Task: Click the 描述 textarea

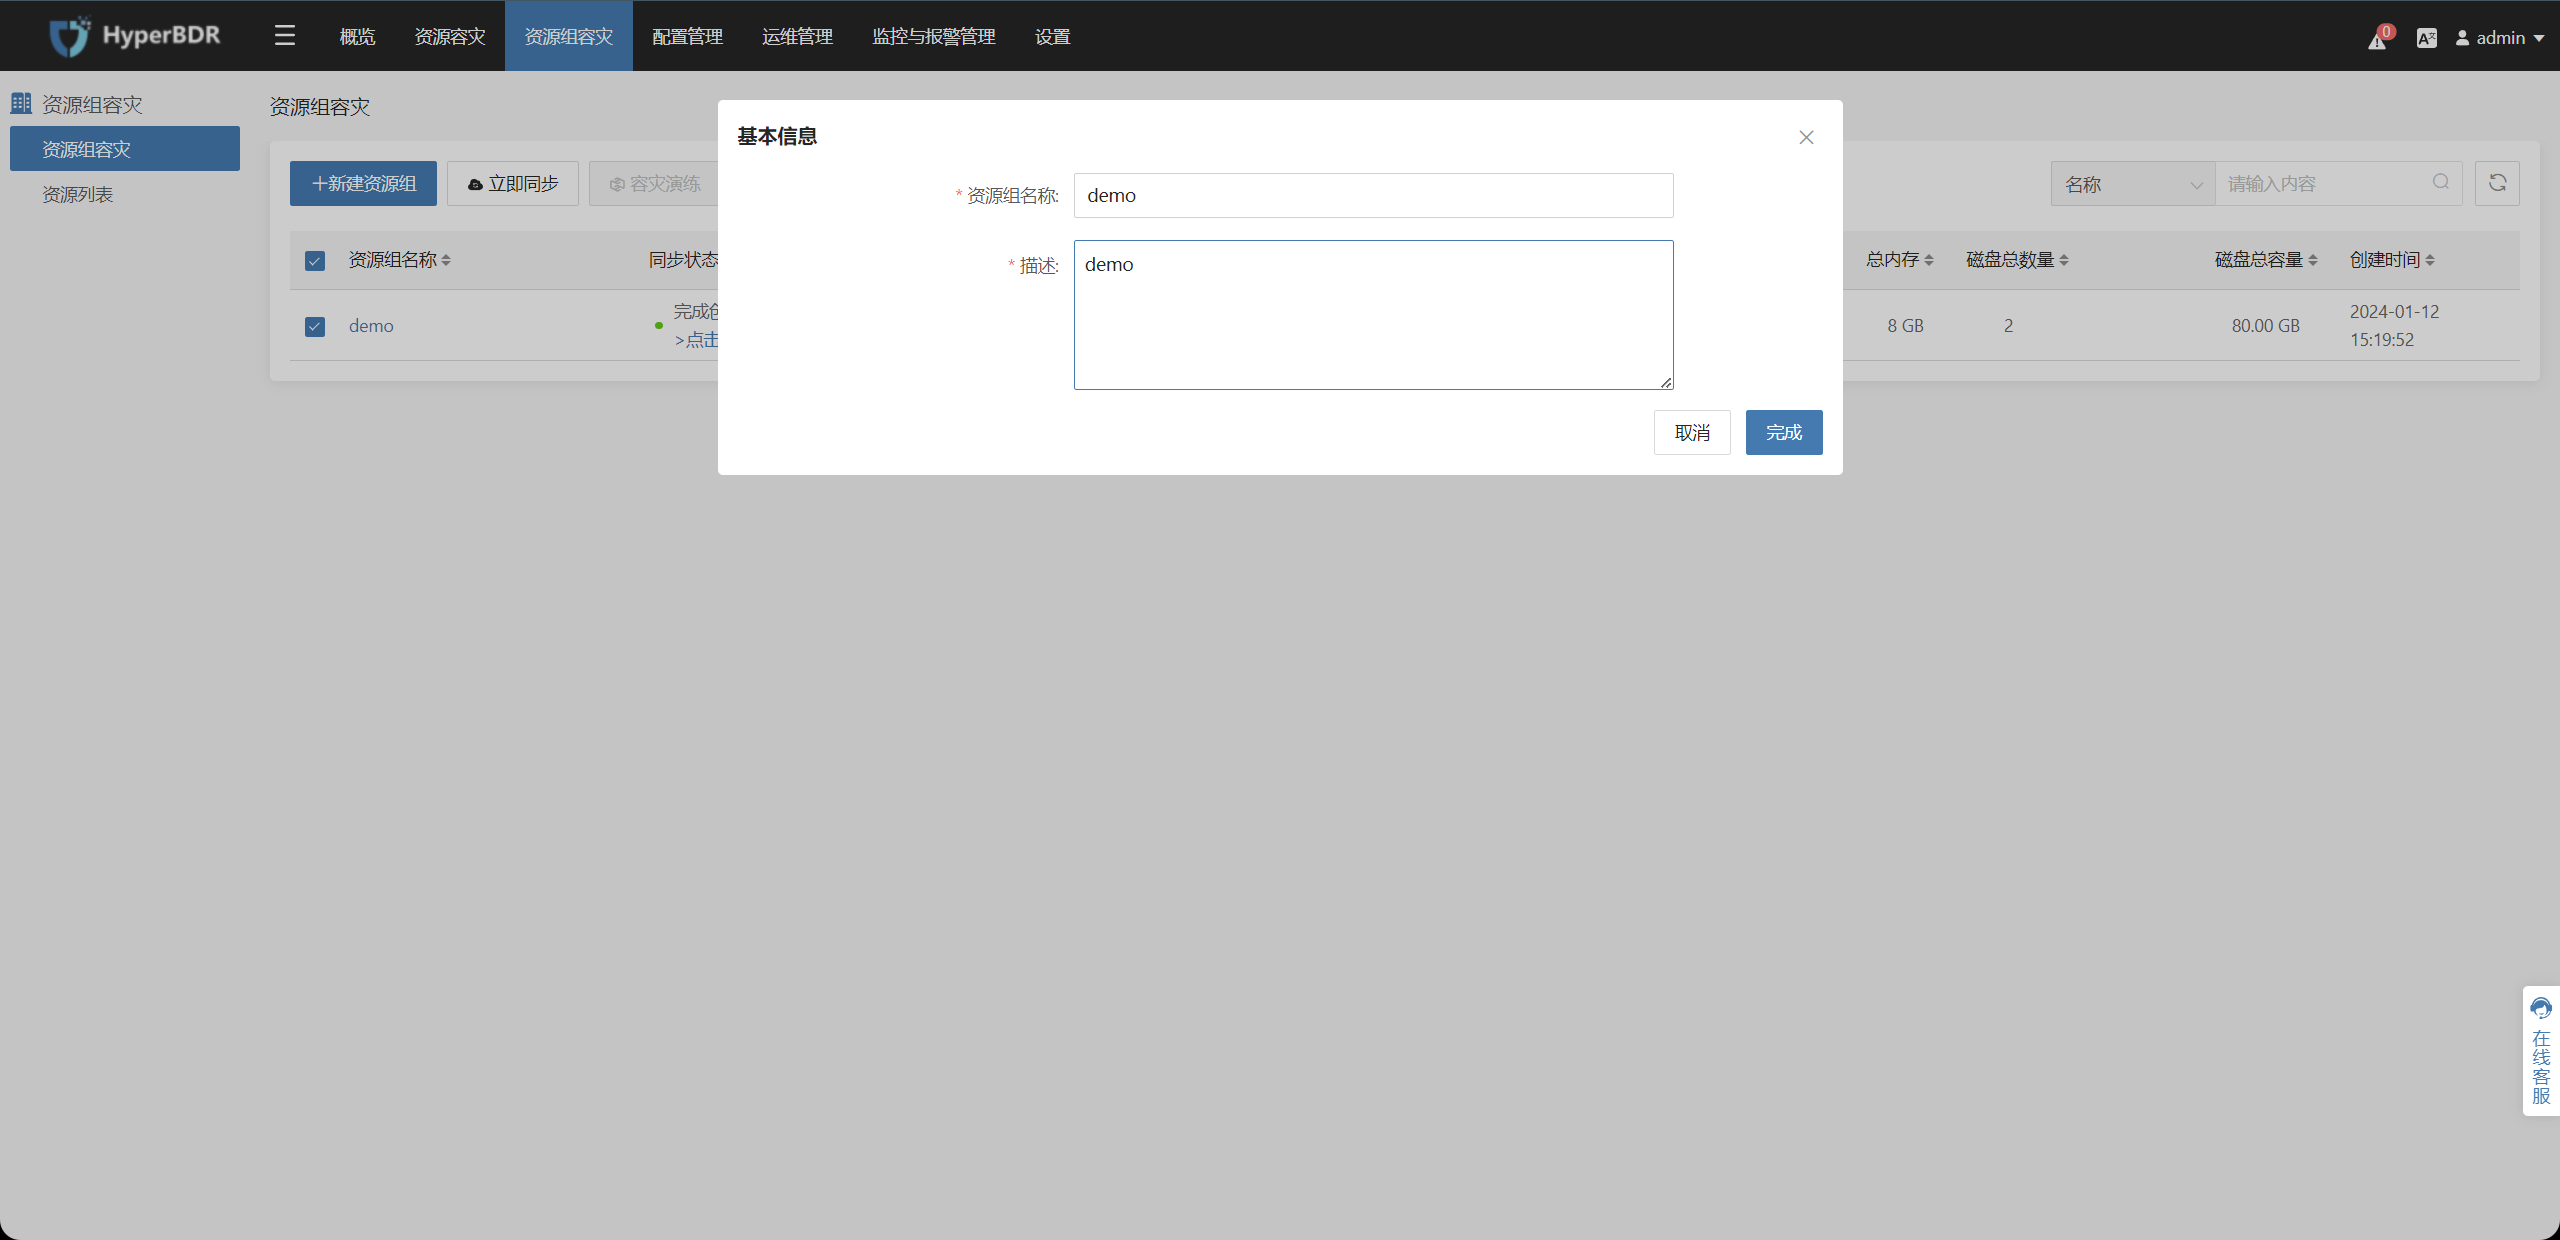Action: pos(1373,315)
